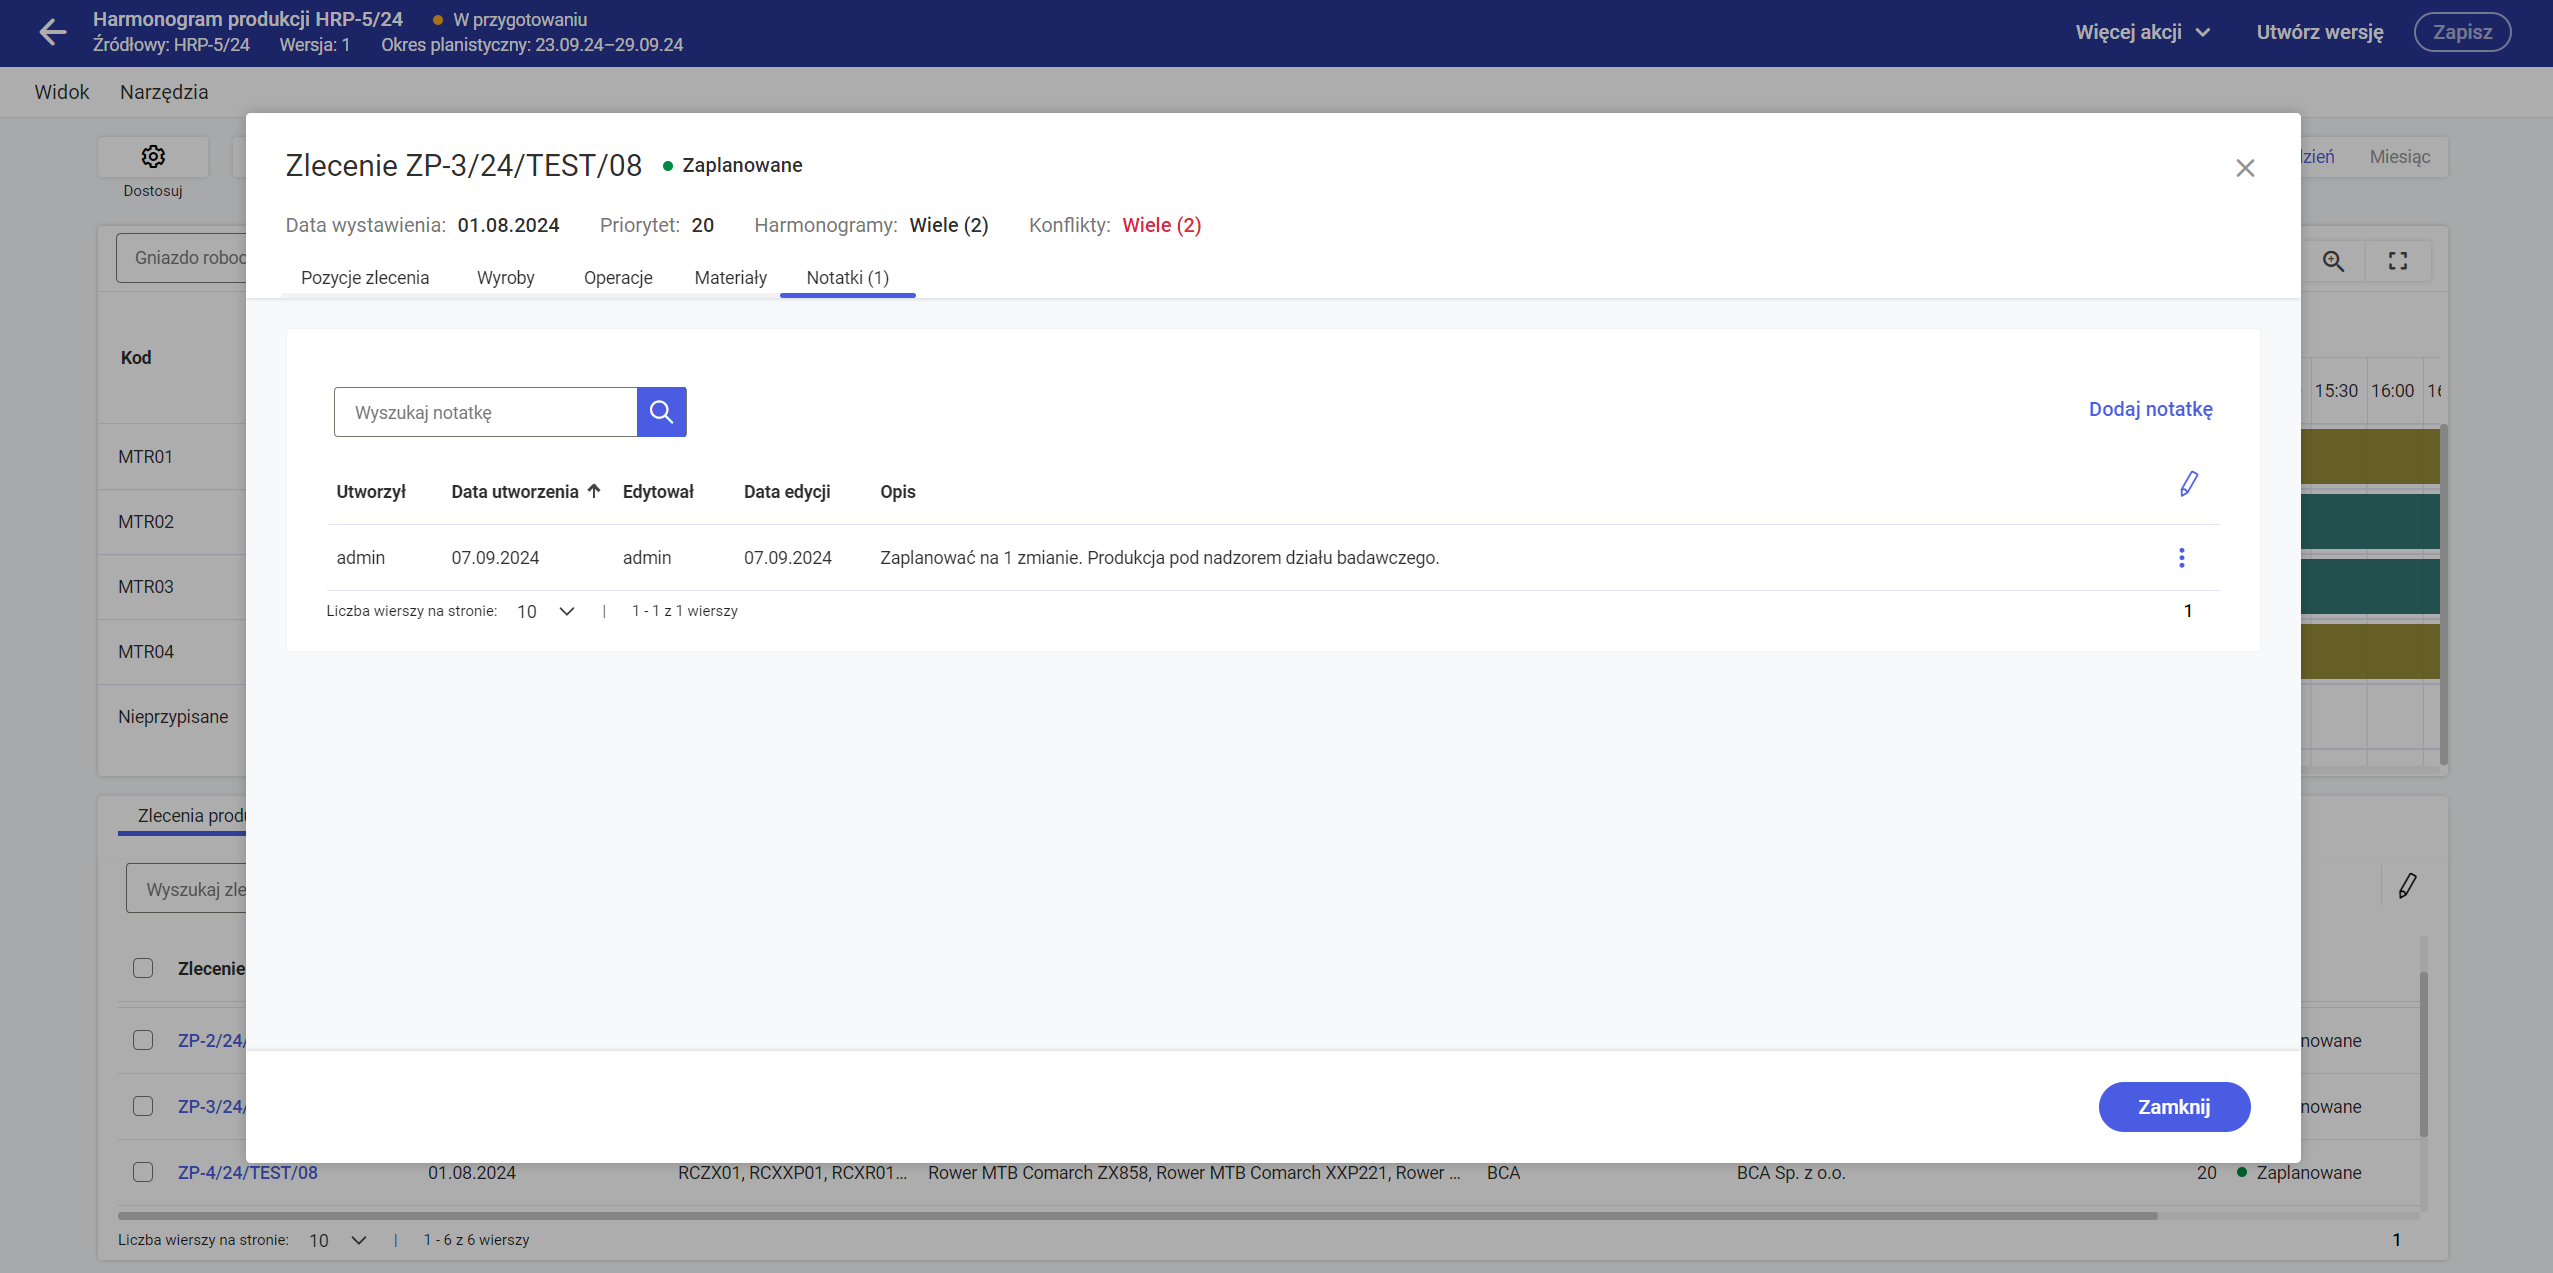The image size is (2553, 1273).
Task: Select the Nieprzypisane row
Action: pyautogui.click(x=173, y=716)
